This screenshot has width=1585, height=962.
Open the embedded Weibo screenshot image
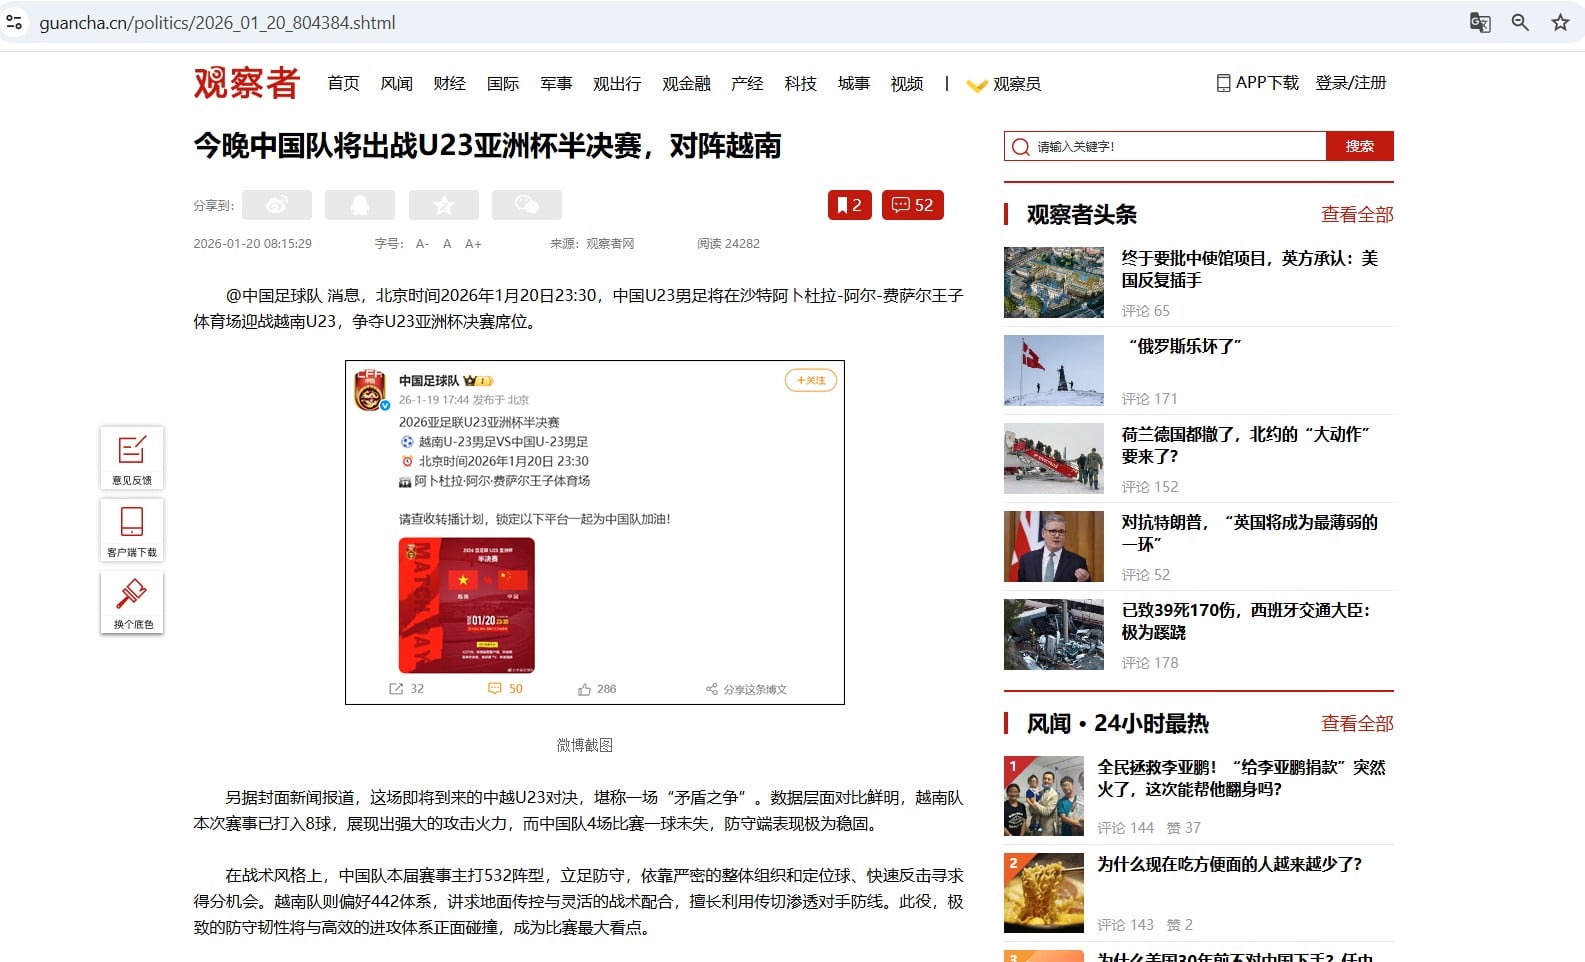tap(595, 532)
